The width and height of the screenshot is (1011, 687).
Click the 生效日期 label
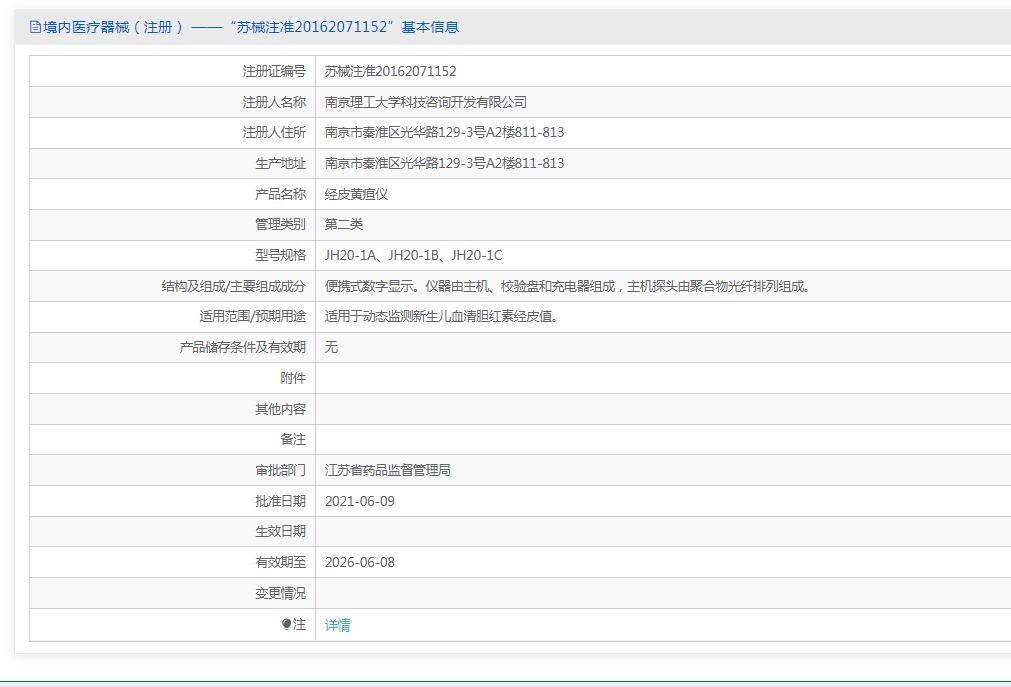pos(280,531)
